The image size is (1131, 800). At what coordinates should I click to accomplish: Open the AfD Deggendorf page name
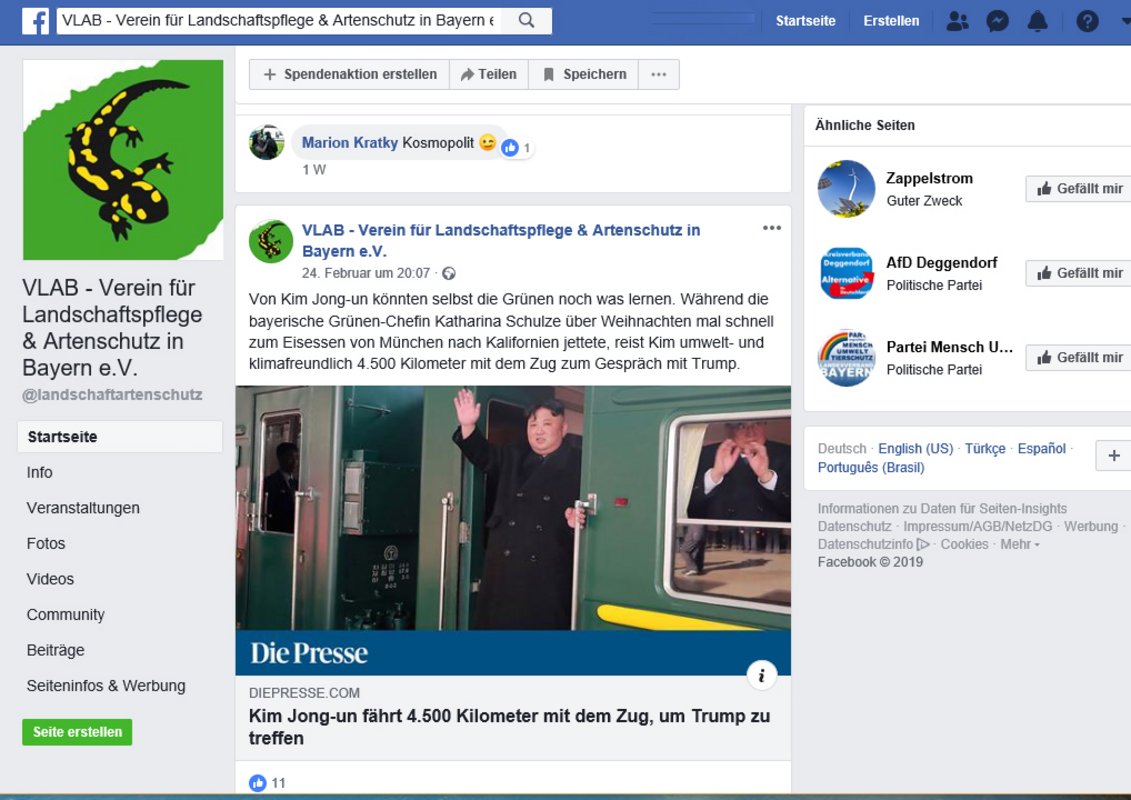click(941, 263)
